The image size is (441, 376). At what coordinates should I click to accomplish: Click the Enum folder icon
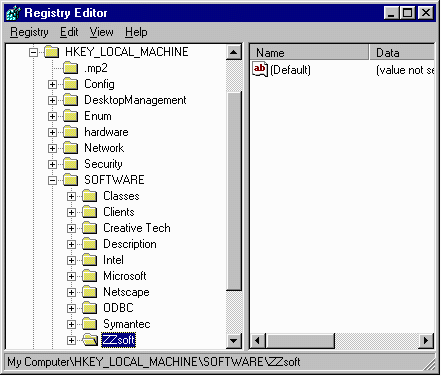[71, 116]
